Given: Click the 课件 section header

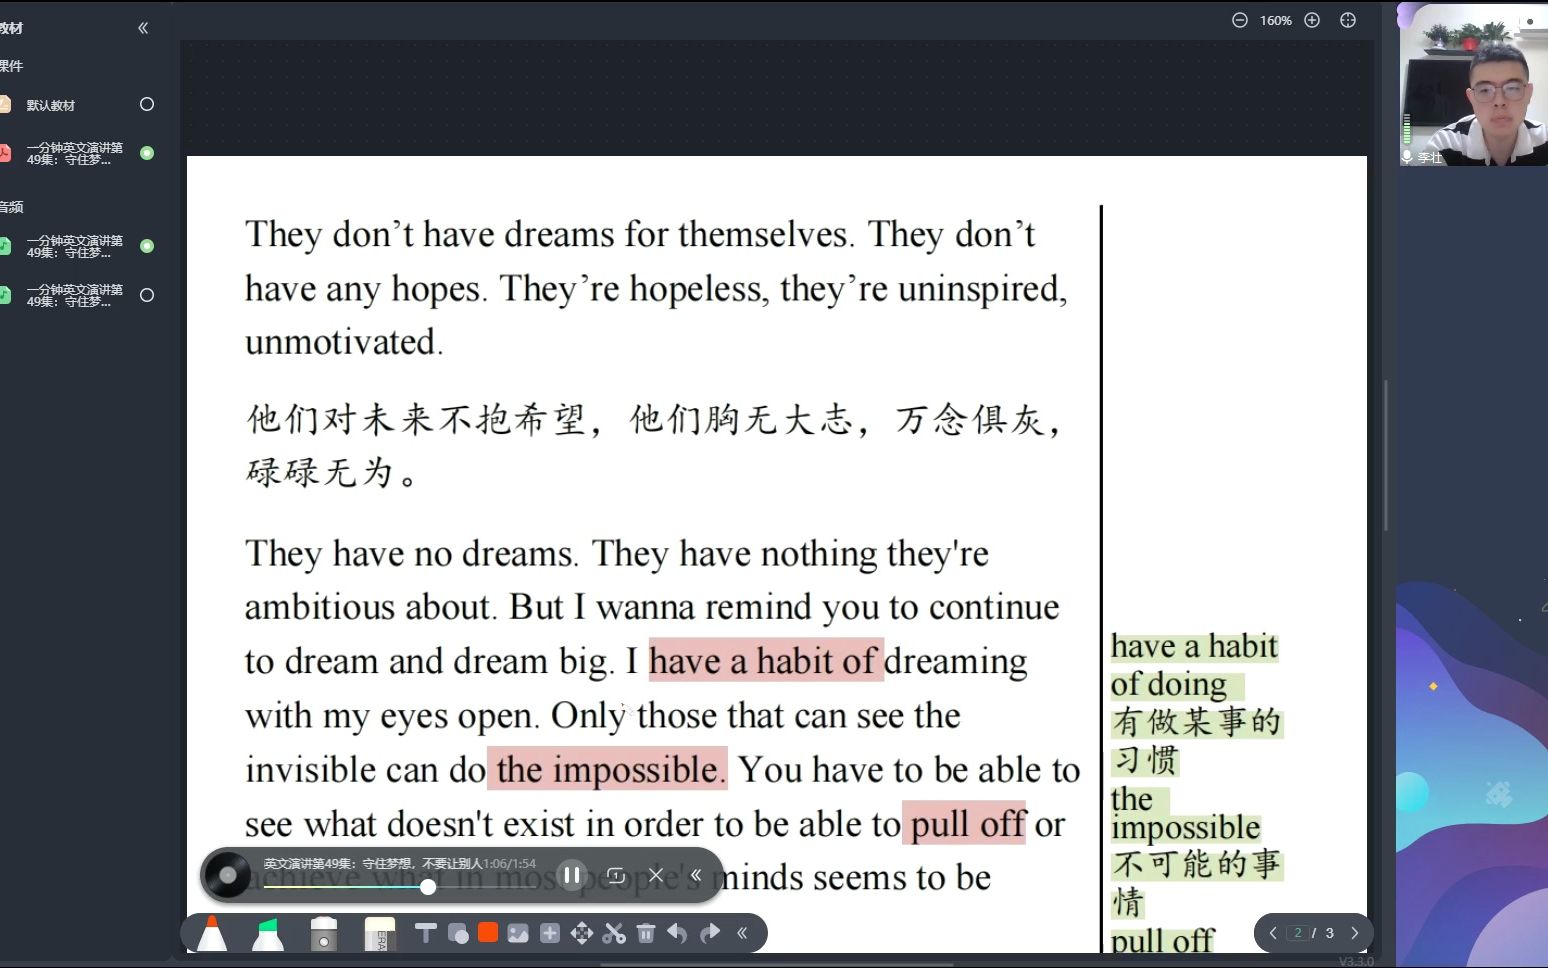Looking at the screenshot, I should click(11, 66).
